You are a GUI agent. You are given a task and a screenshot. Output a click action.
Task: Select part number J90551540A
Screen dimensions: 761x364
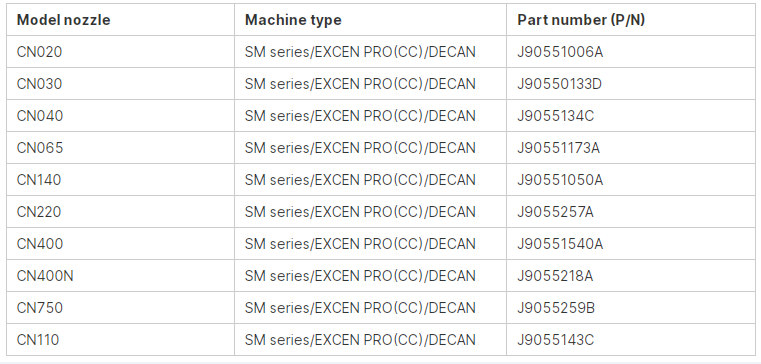tap(560, 244)
